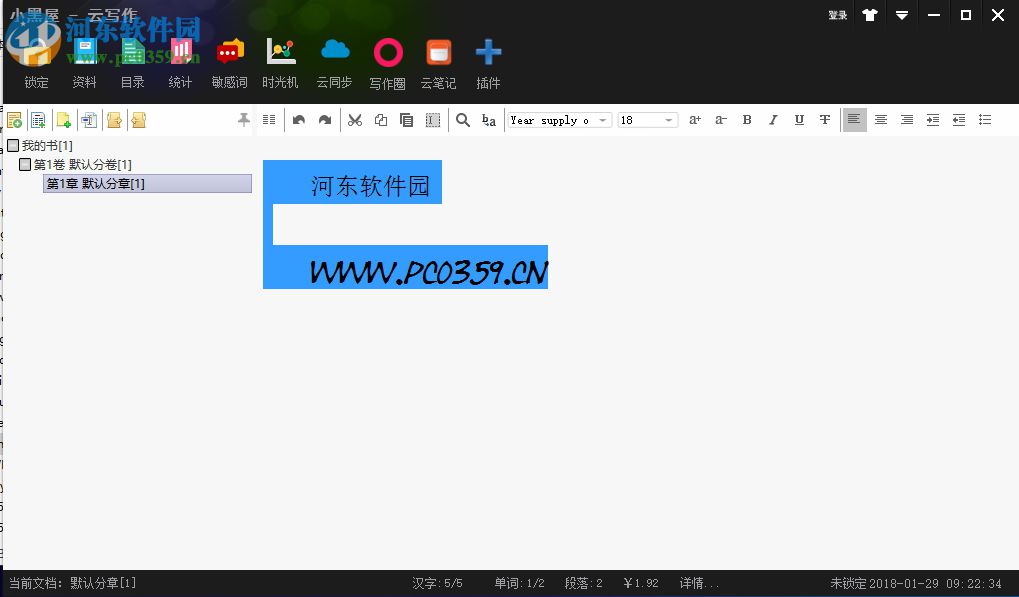View the 统计 statistics panel
Image resolution: width=1019 pixels, height=597 pixels.
pyautogui.click(x=180, y=60)
